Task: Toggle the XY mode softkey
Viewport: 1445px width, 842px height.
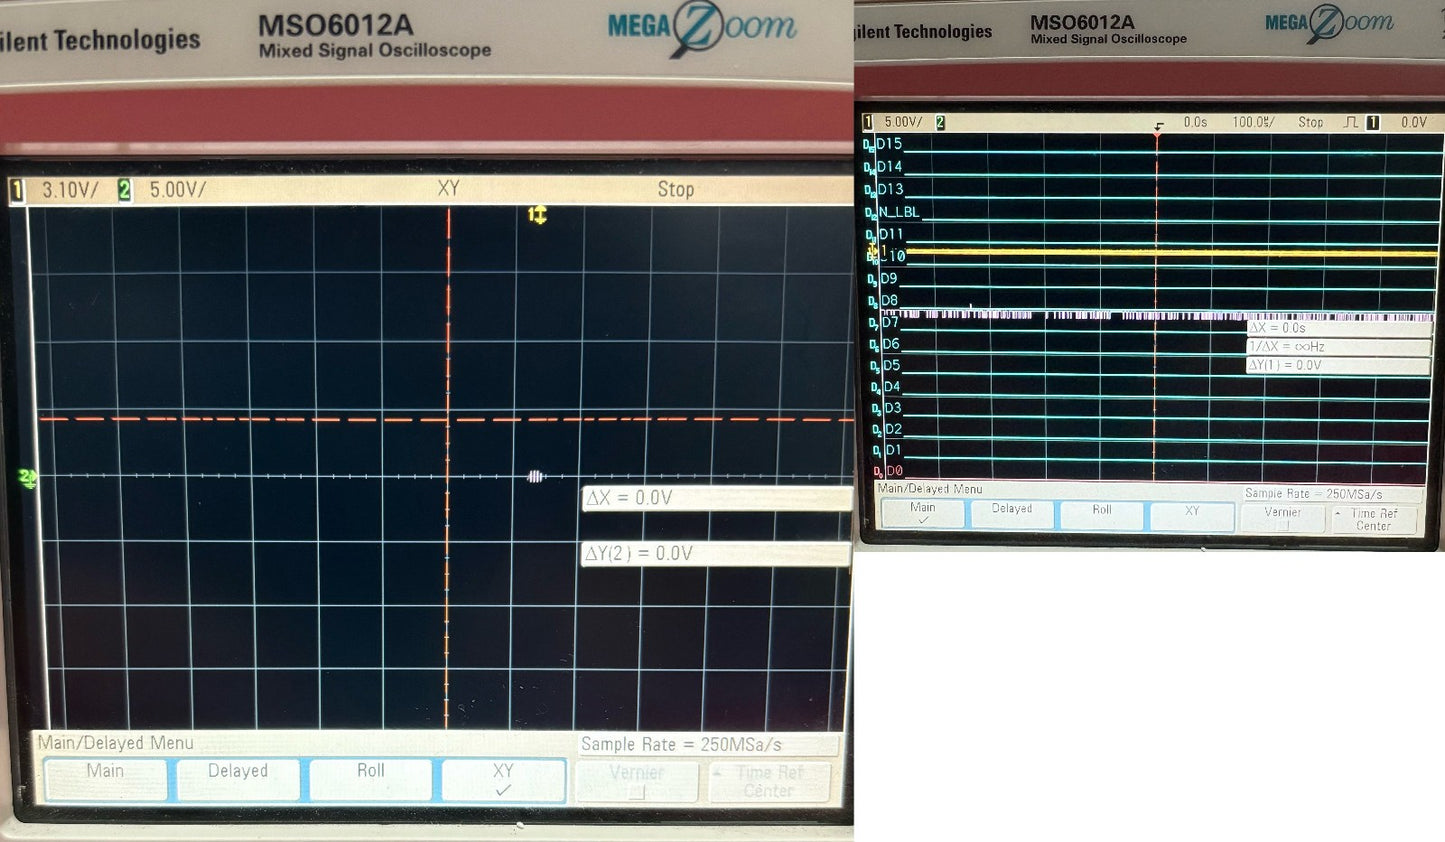Action: pyautogui.click(x=504, y=777)
